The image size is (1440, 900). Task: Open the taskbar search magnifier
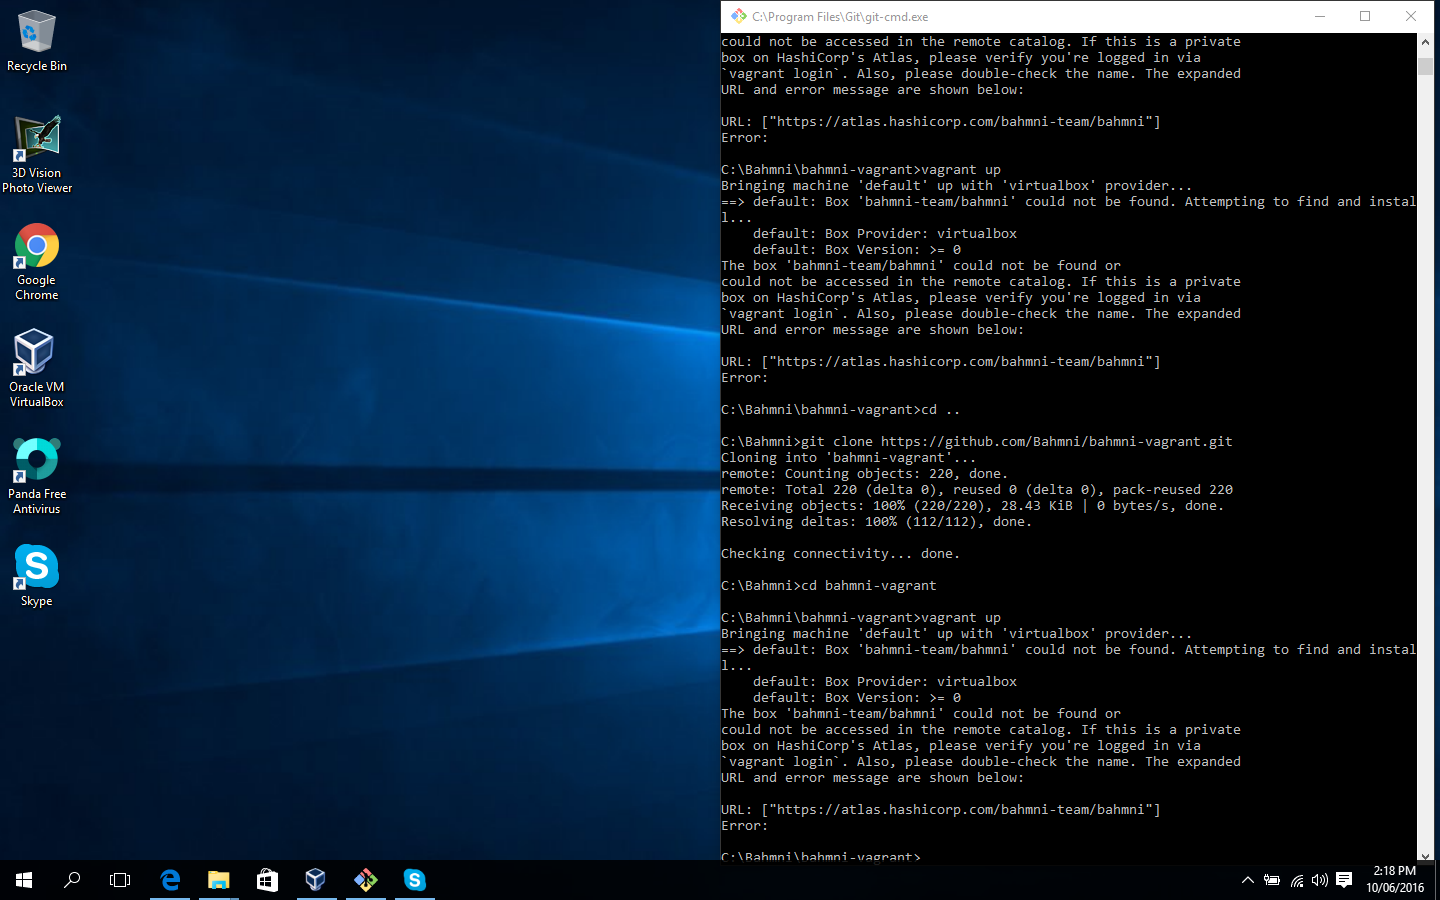click(x=72, y=880)
